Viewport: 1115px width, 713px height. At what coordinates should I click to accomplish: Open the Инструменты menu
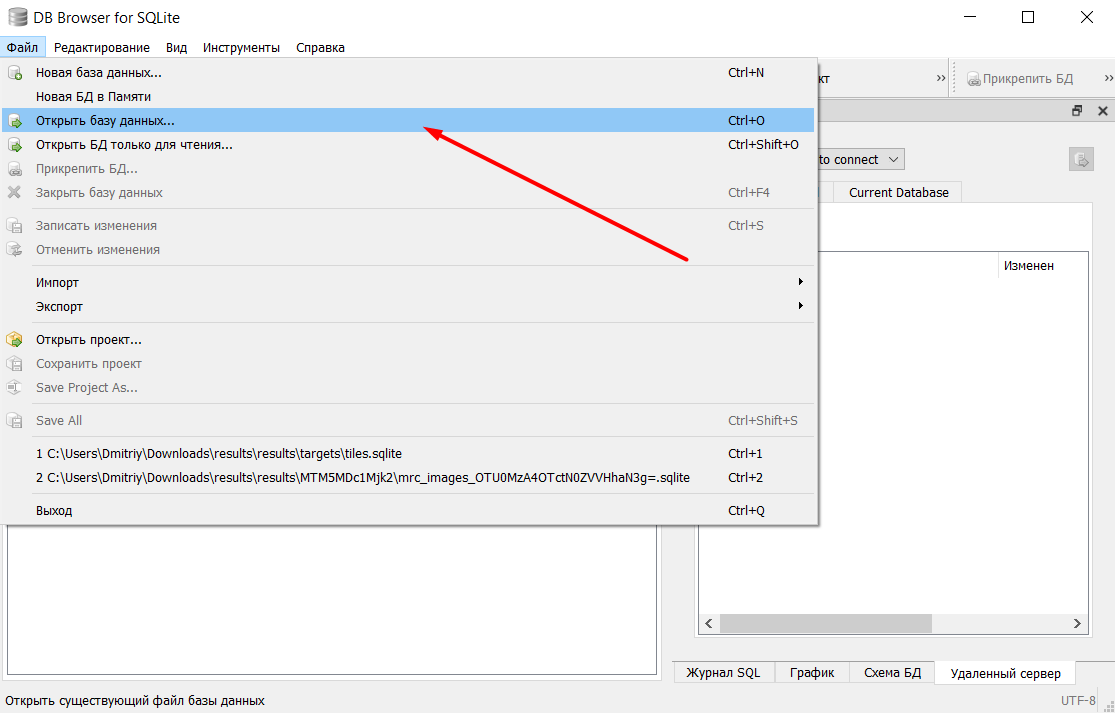coord(241,48)
